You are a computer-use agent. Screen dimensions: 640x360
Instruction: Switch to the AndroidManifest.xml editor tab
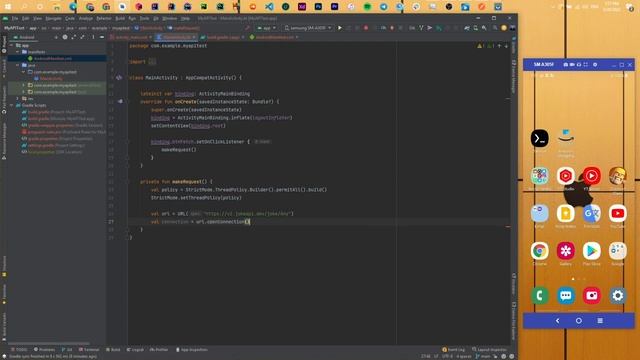[274, 37]
